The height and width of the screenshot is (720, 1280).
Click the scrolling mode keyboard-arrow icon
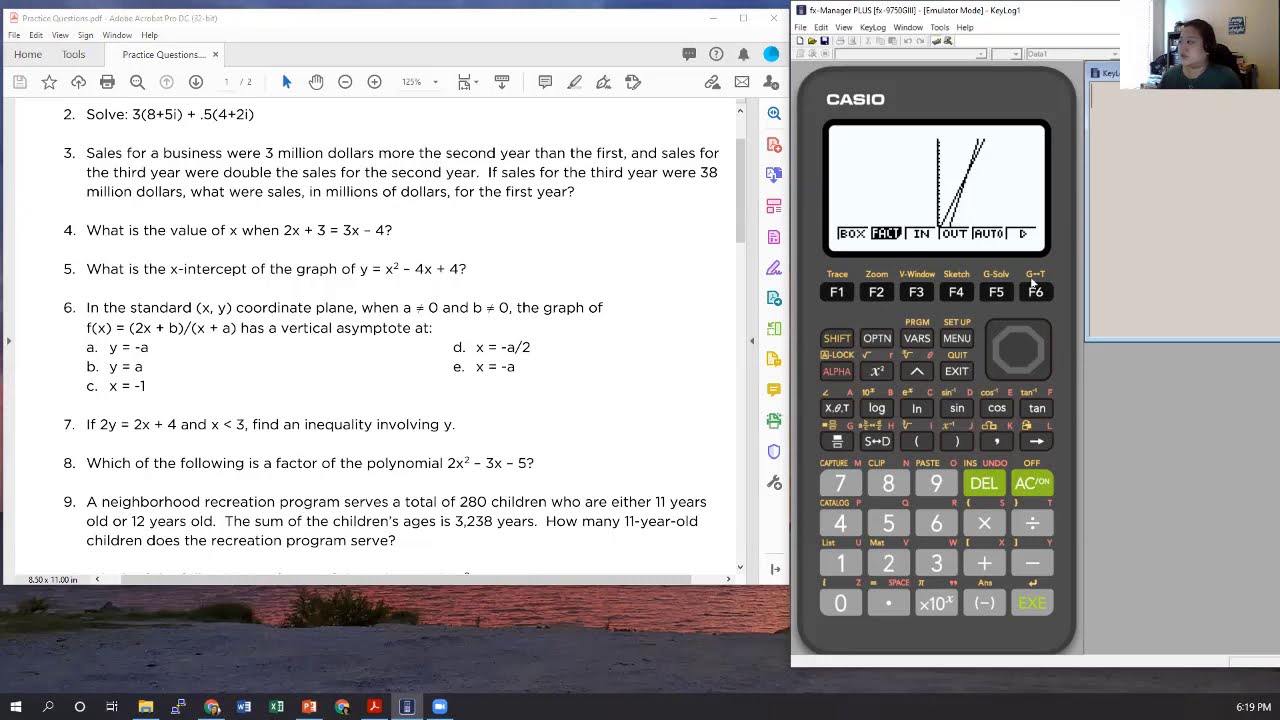(502, 82)
